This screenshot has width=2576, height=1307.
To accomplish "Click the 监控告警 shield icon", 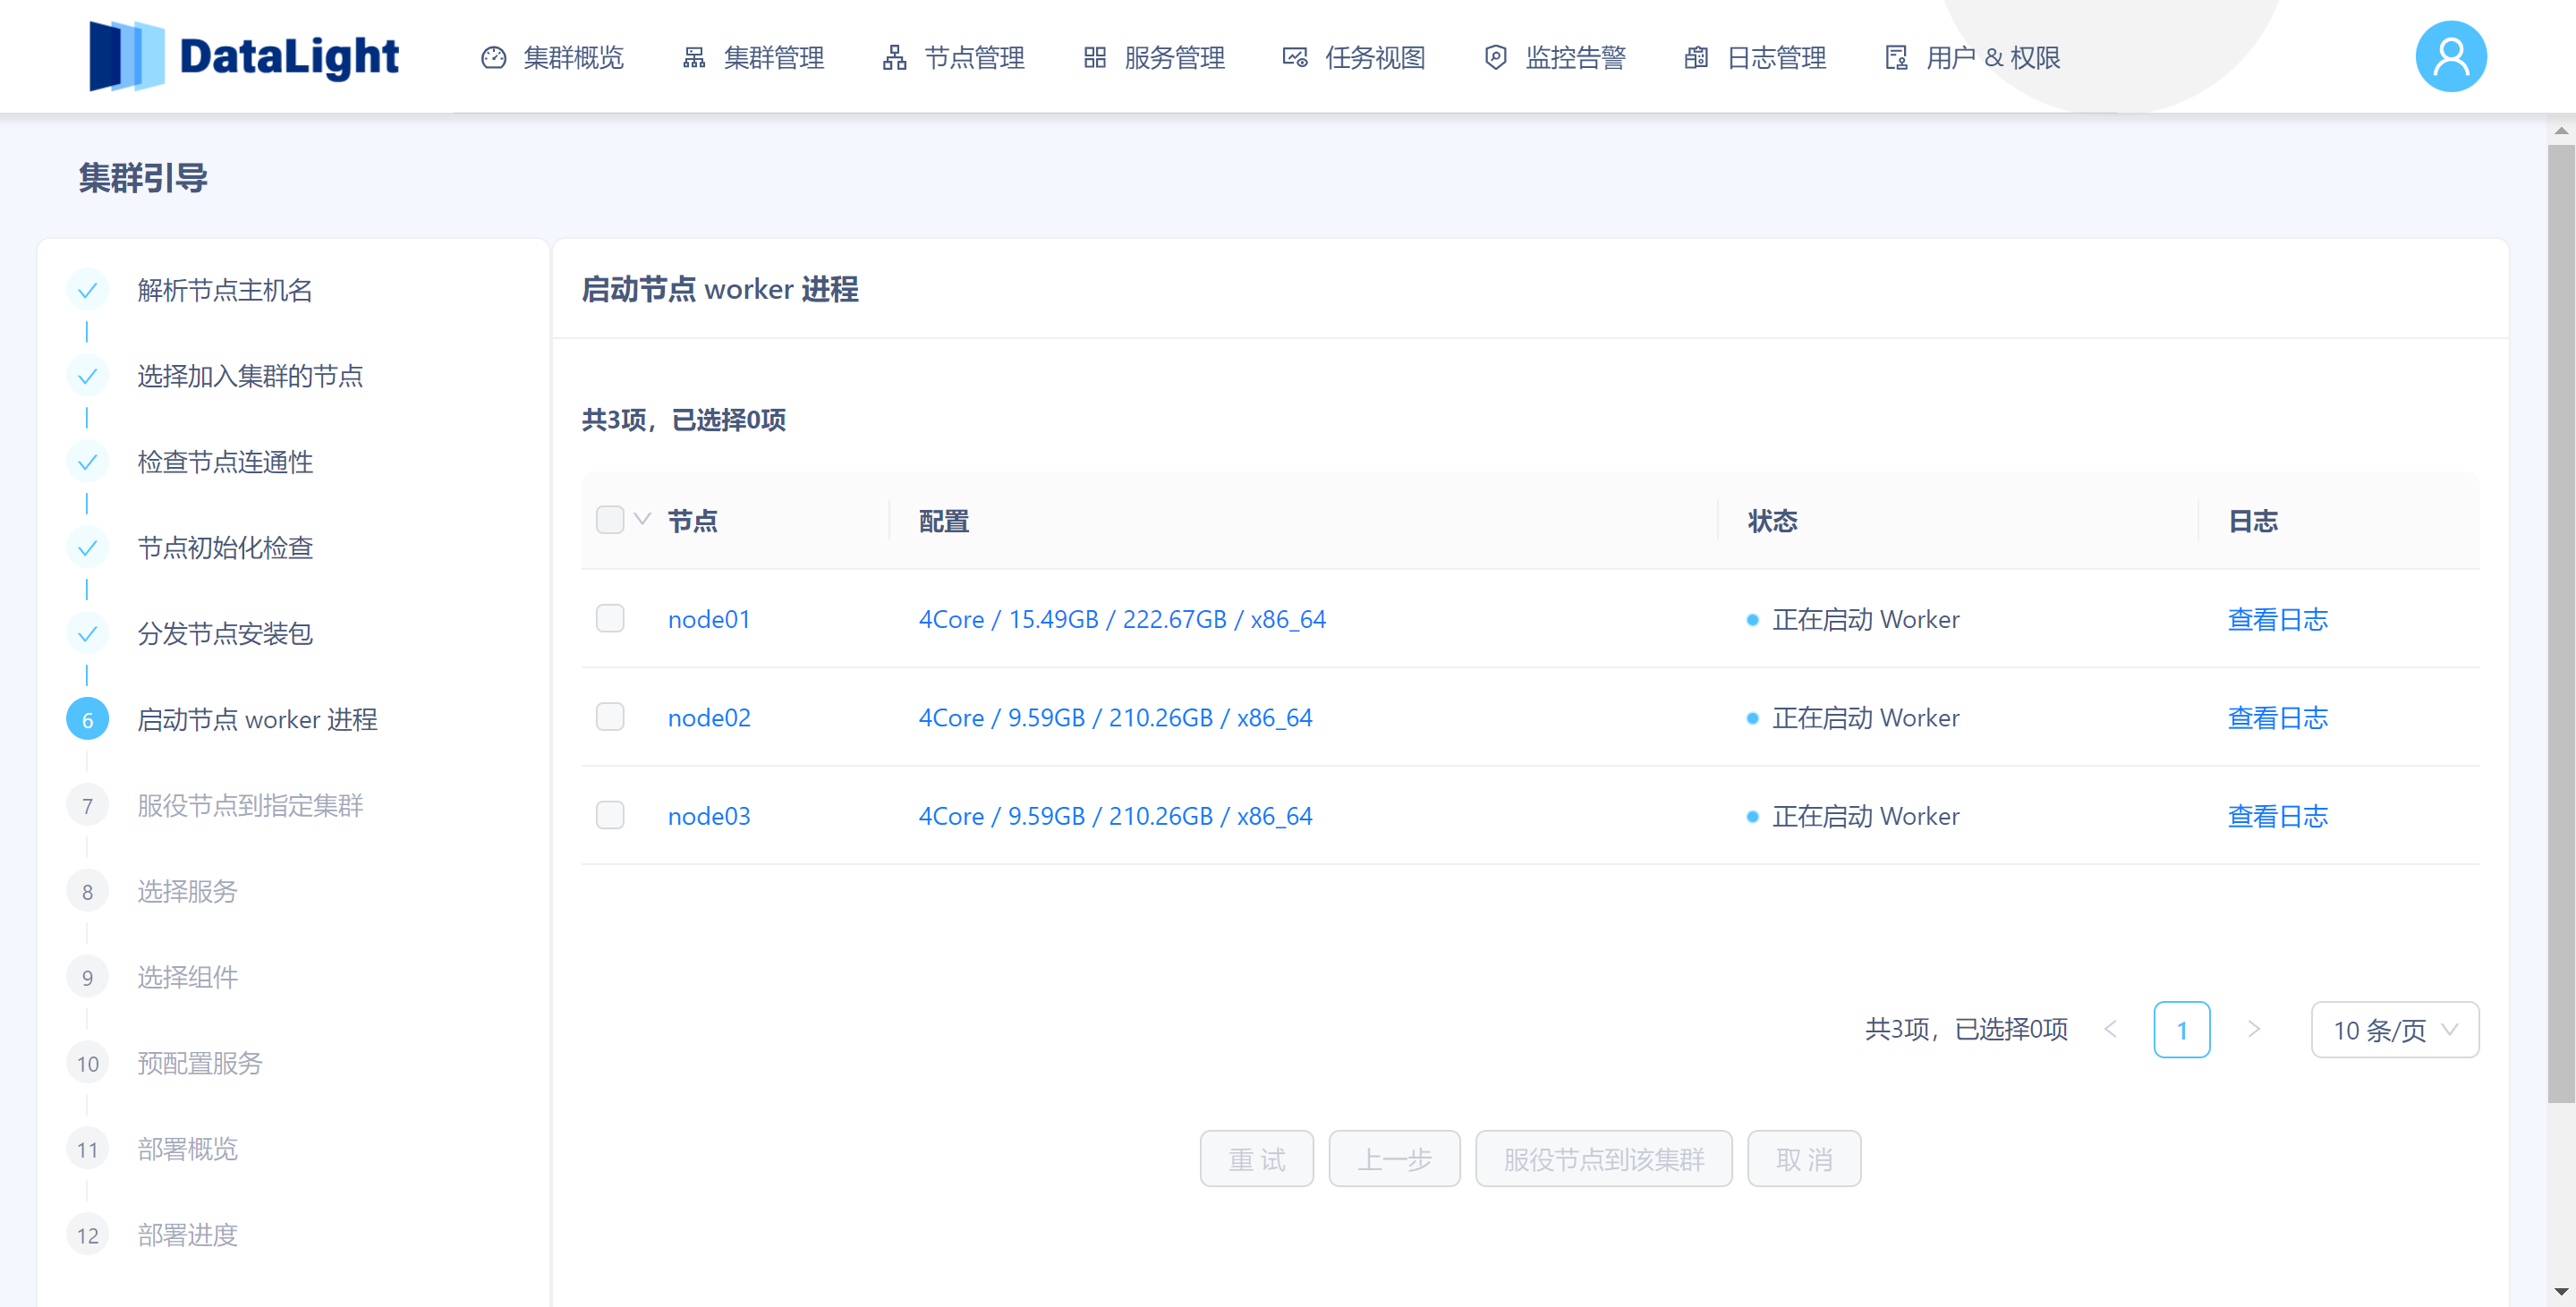I will click(1495, 58).
